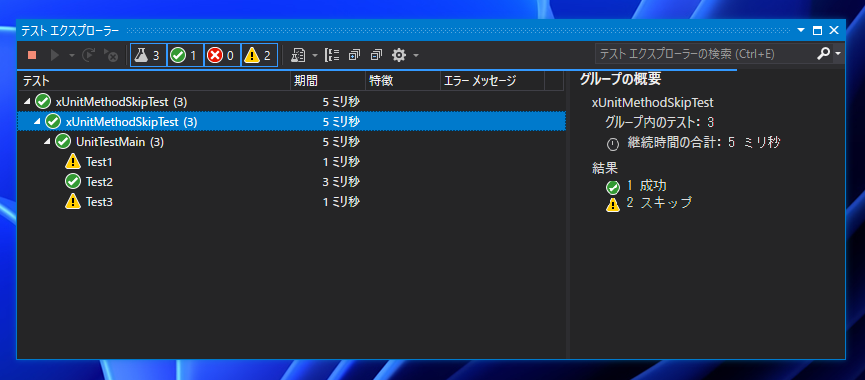Image resolution: width=865 pixels, height=380 pixels.
Task: Click the warning icon beside Test3
Action: 73,202
